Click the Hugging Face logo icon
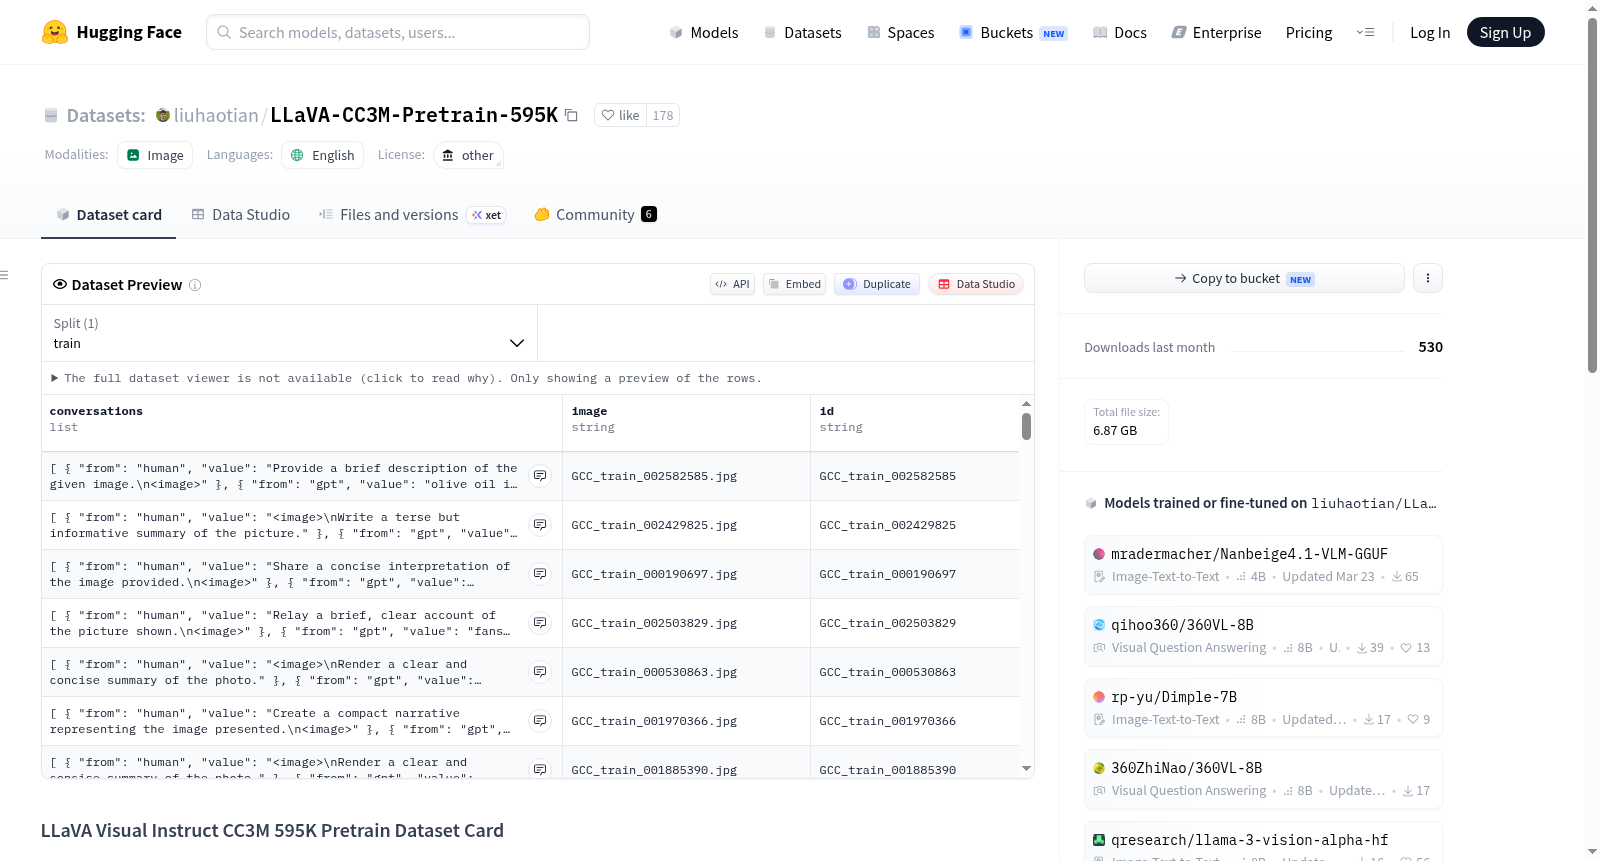Viewport: 1600px width, 861px height. pos(55,32)
